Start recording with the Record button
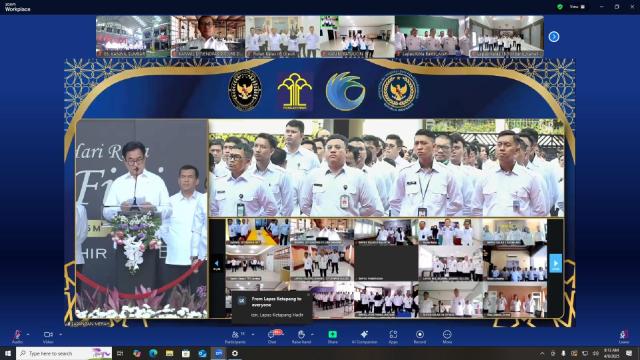640x360 pixels. point(420,336)
